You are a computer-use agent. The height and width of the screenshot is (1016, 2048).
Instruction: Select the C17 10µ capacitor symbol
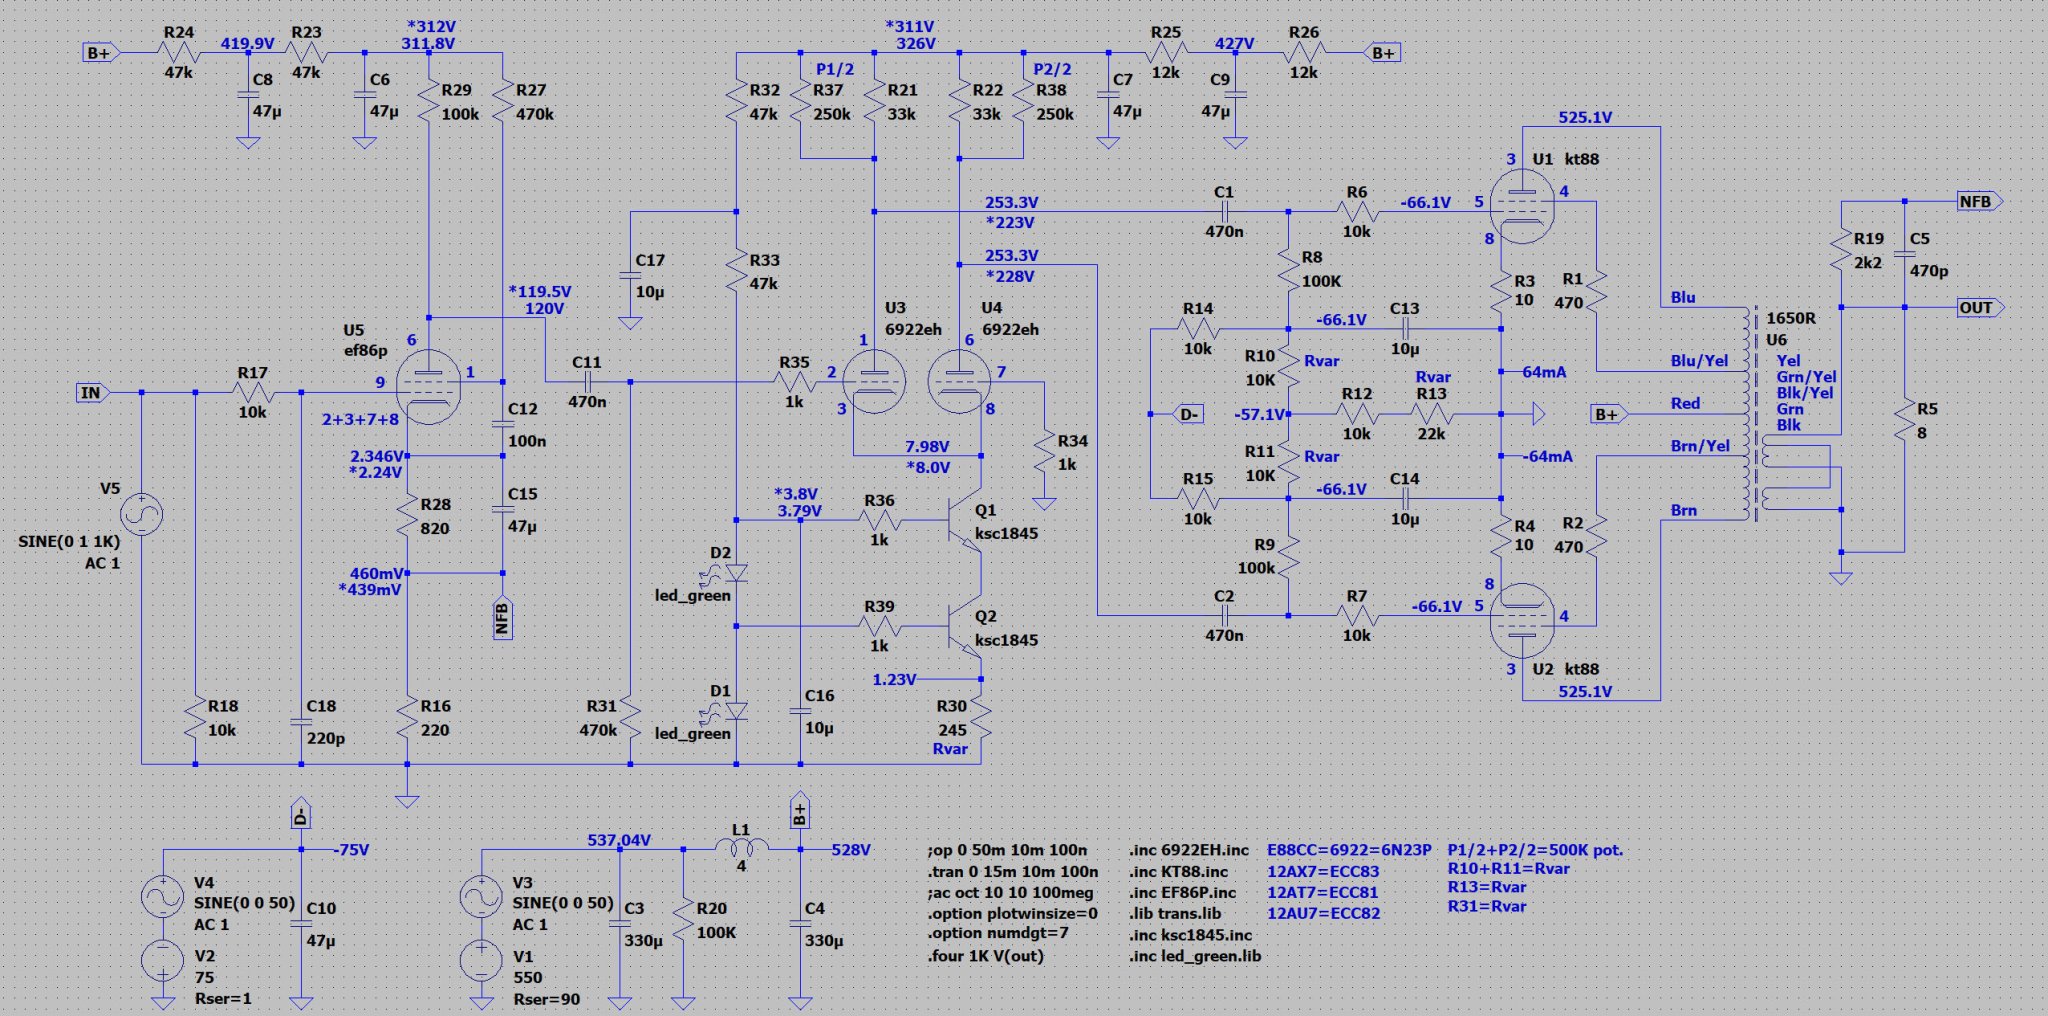pyautogui.click(x=630, y=276)
